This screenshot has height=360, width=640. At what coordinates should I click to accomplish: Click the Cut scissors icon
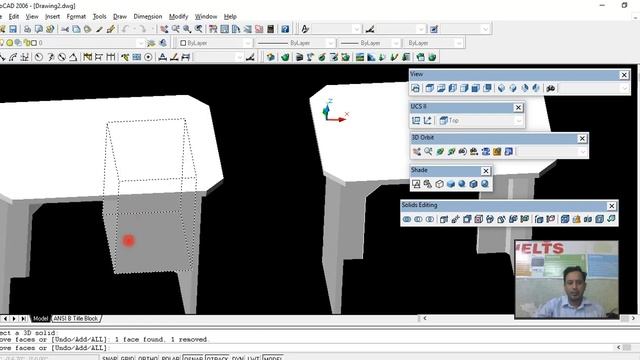pyautogui.click(x=65, y=29)
